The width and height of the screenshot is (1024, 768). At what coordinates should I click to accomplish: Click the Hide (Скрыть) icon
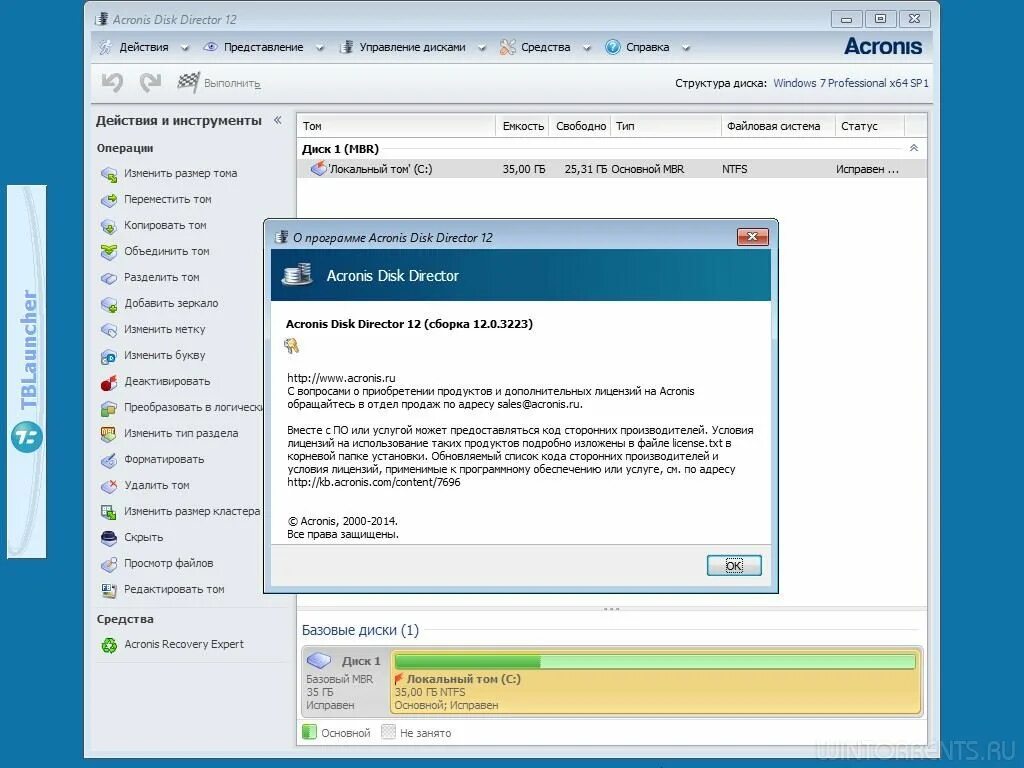[x=108, y=537]
